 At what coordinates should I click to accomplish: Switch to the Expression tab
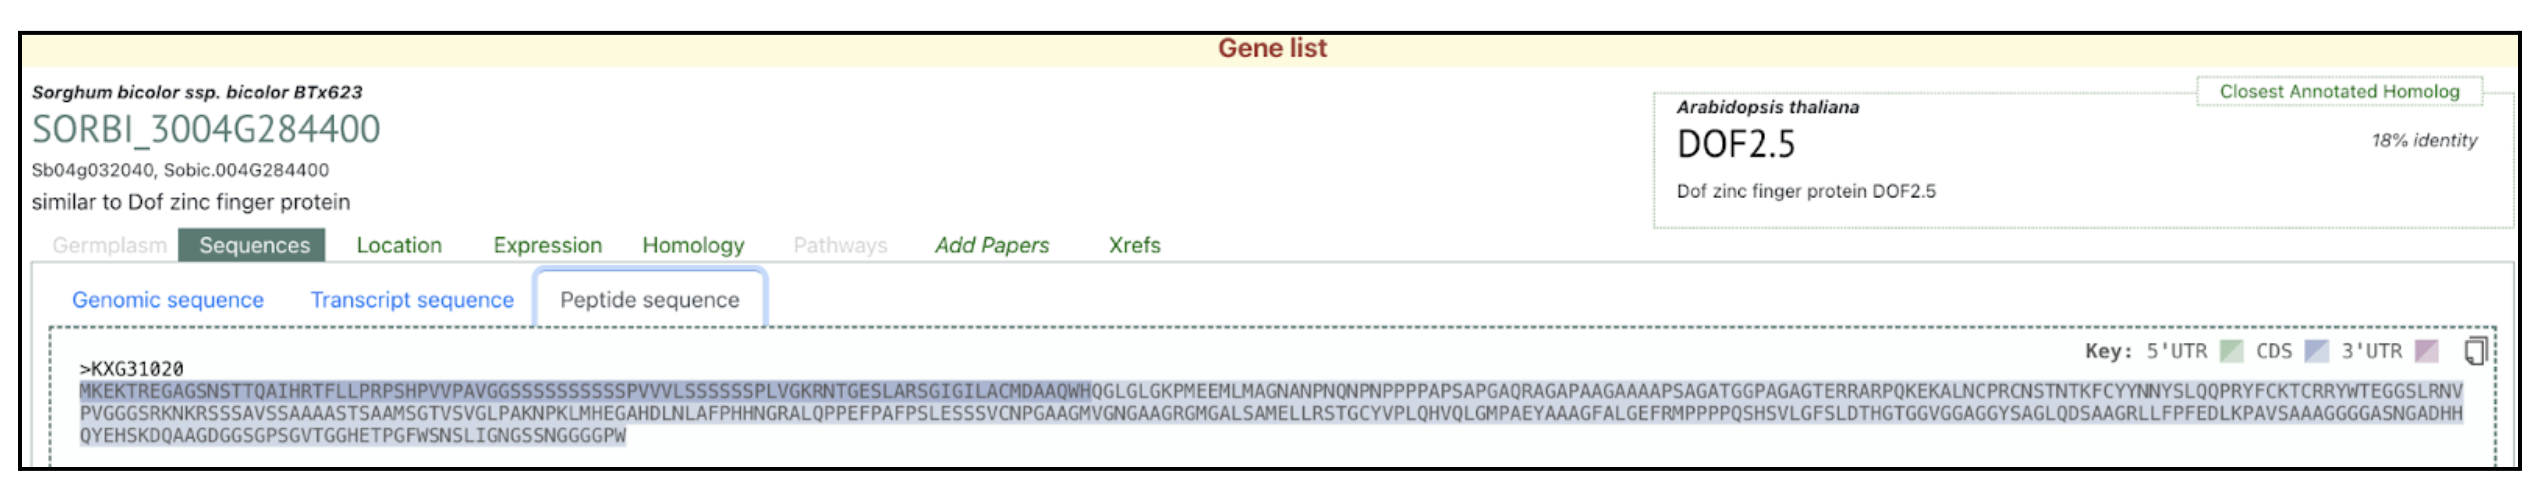click(x=548, y=245)
